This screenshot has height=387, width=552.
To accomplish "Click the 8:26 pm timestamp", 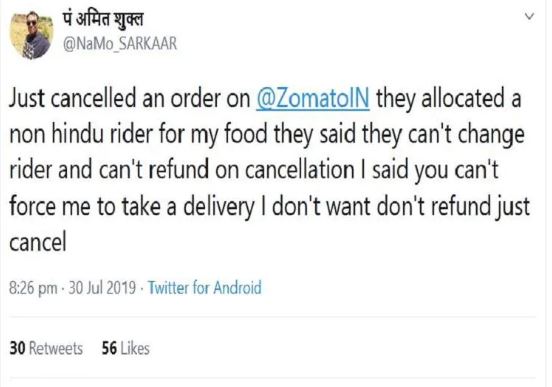I will pos(33,288).
